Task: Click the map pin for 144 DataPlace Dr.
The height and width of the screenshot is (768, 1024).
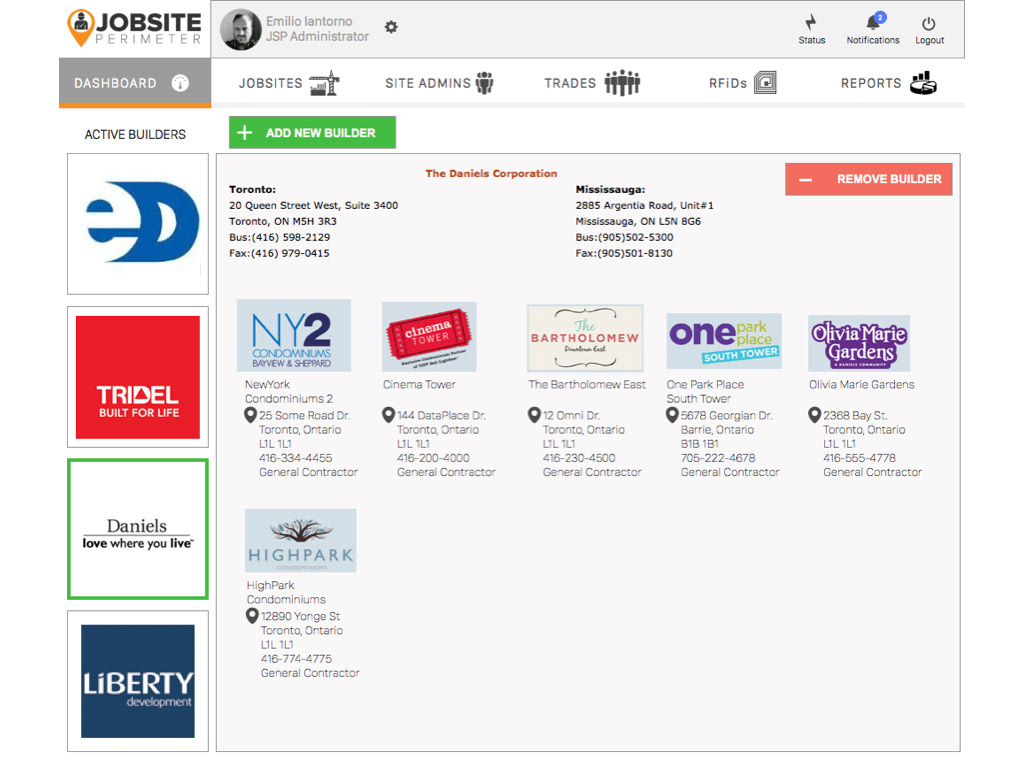Action: tap(389, 415)
